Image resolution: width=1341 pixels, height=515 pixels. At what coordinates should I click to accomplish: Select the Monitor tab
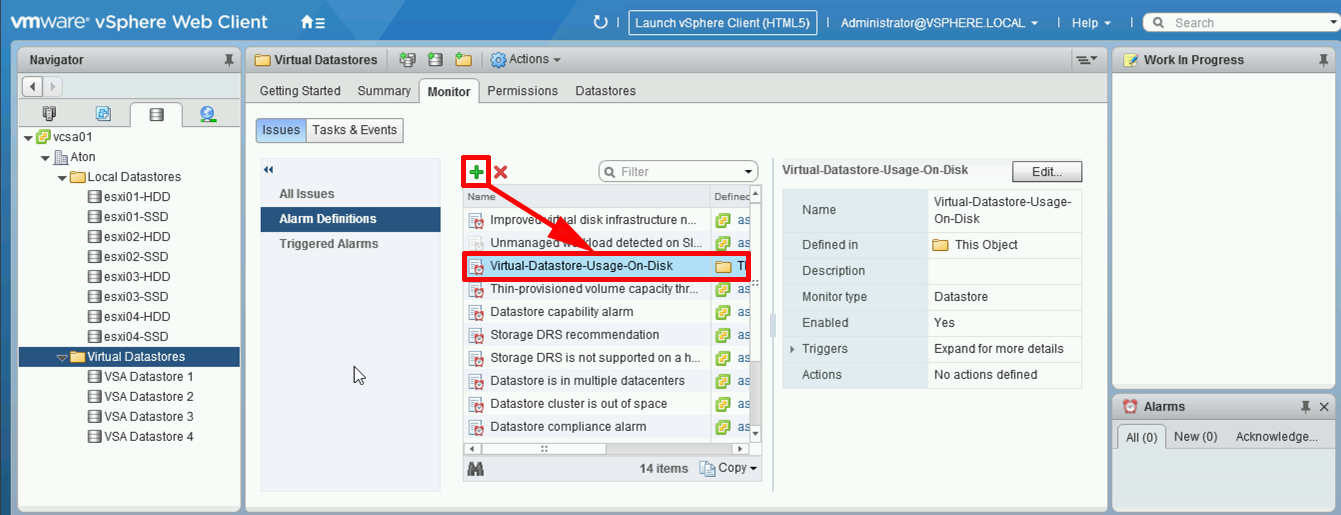click(x=449, y=91)
